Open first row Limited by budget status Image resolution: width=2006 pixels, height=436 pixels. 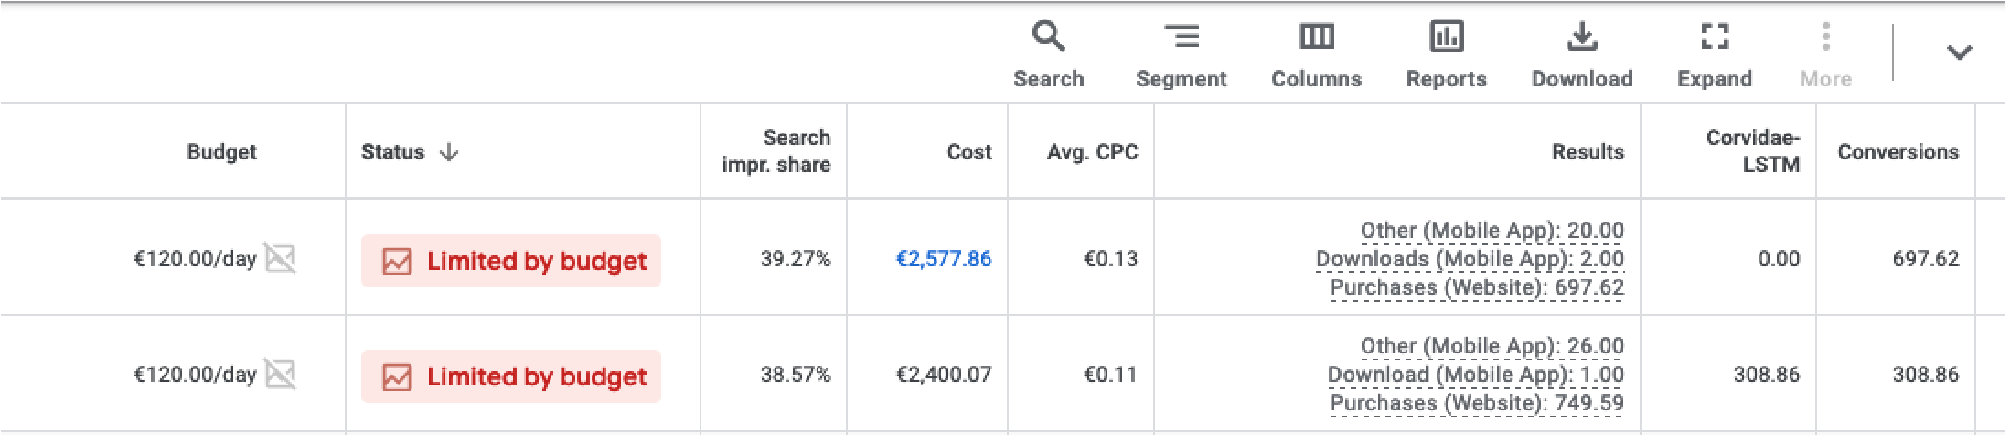coord(511,261)
